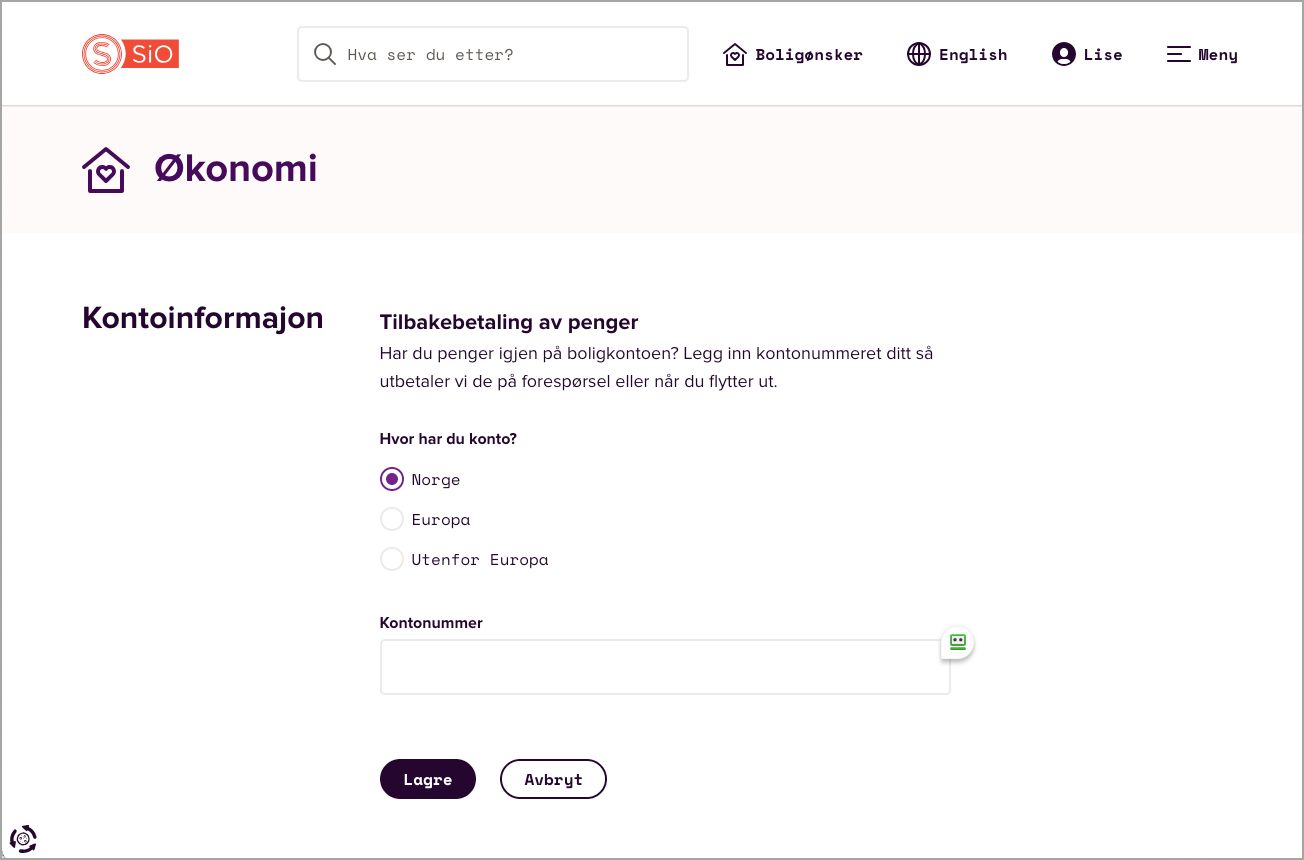Viewport: 1304px width, 860px height.
Task: Select the Norge radio option
Action: [x=392, y=479]
